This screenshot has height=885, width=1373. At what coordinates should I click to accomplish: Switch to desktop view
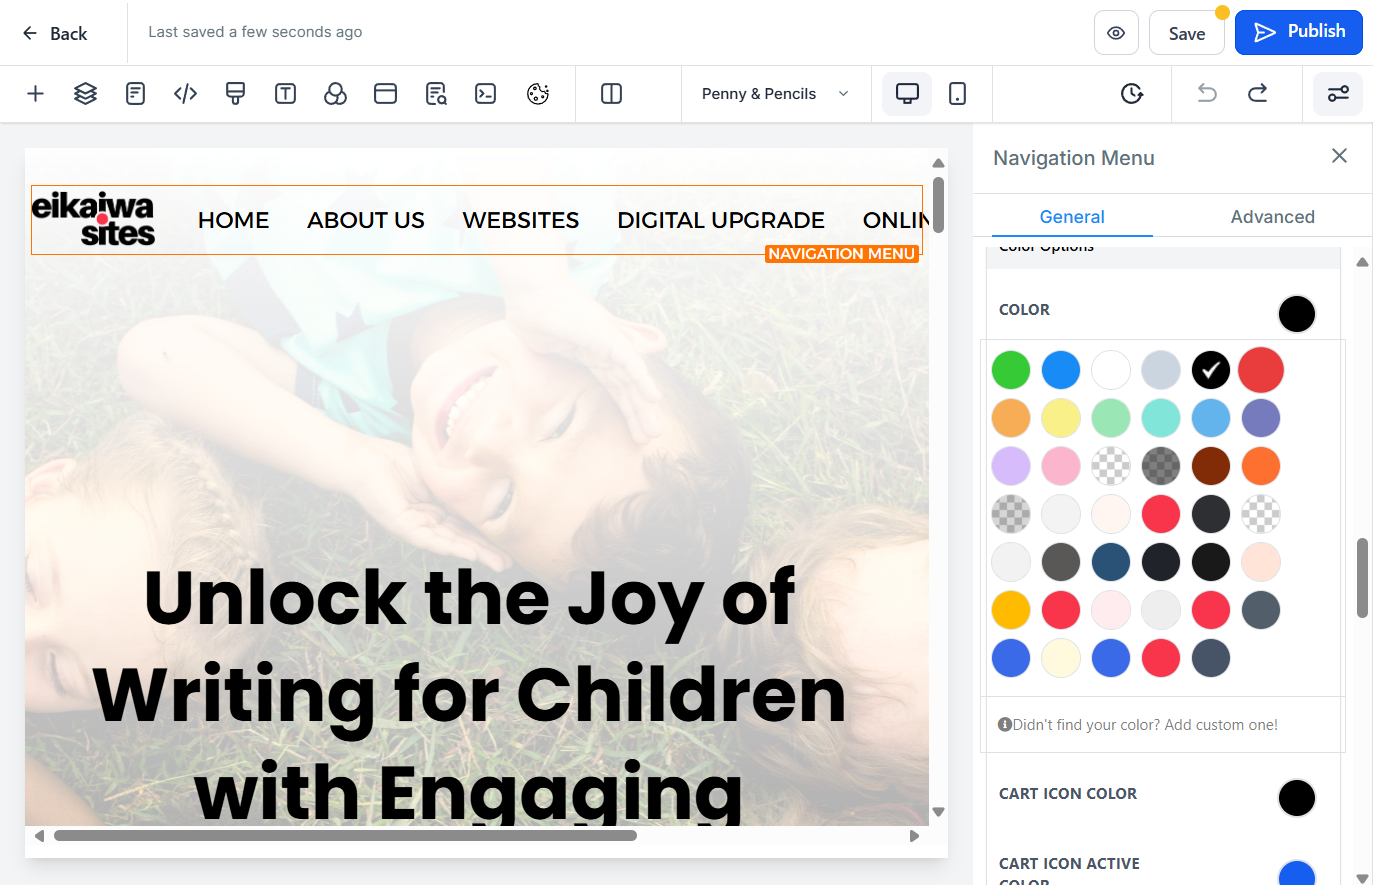pos(907,94)
